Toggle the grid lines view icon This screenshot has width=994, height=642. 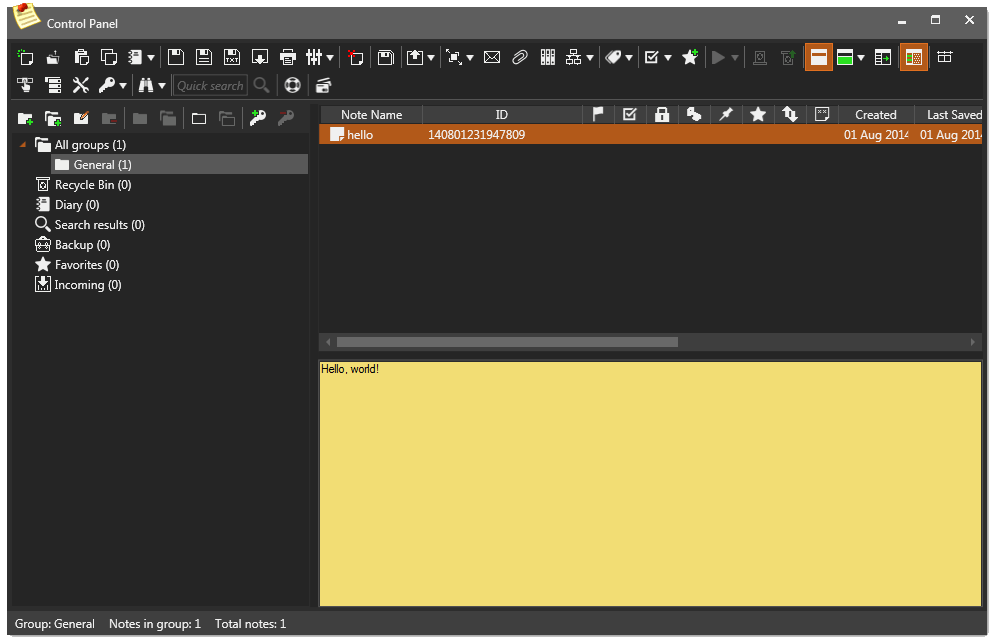[x=945, y=57]
